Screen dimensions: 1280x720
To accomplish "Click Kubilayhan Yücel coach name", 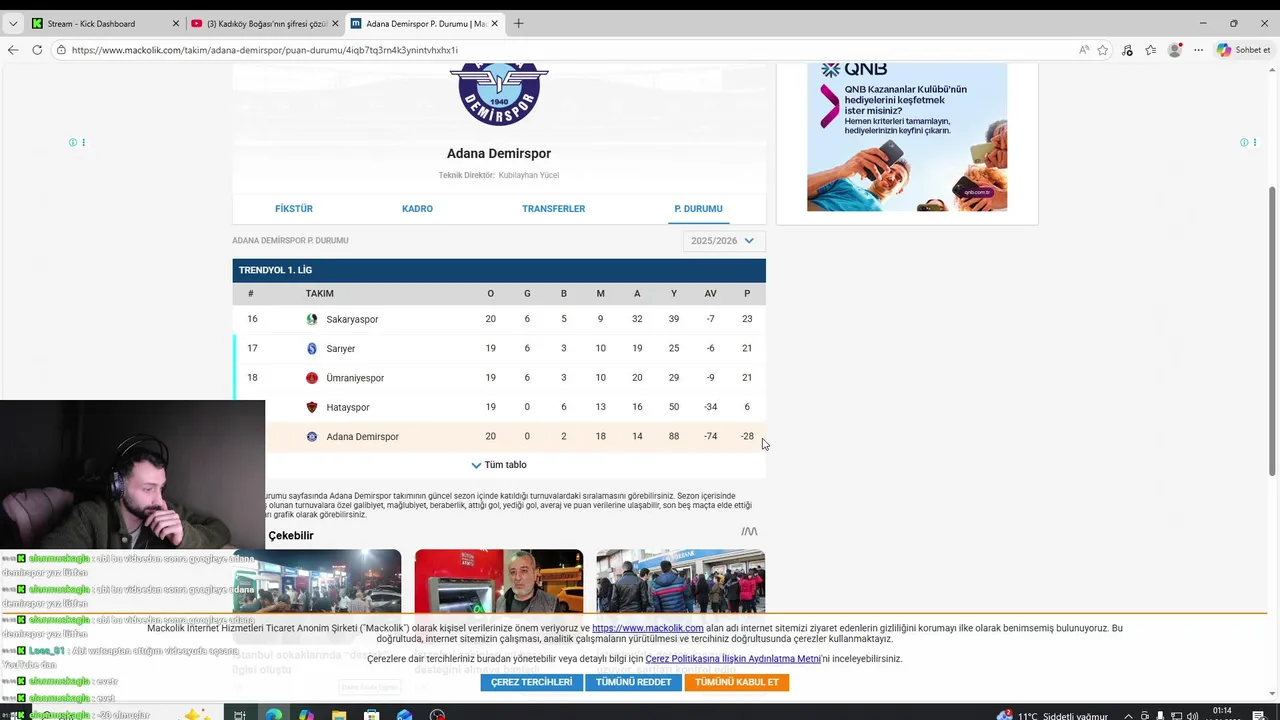I will [x=529, y=176].
